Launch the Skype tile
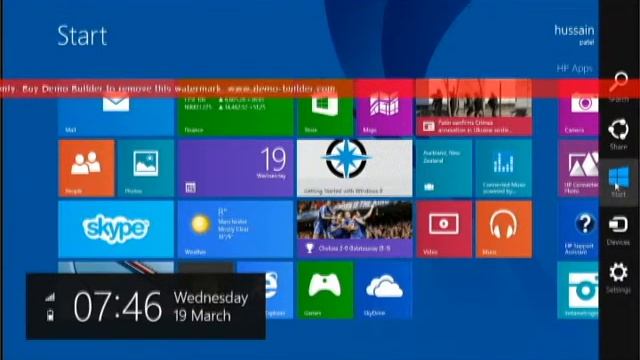Viewport: 640px width, 360px height. click(x=116, y=229)
